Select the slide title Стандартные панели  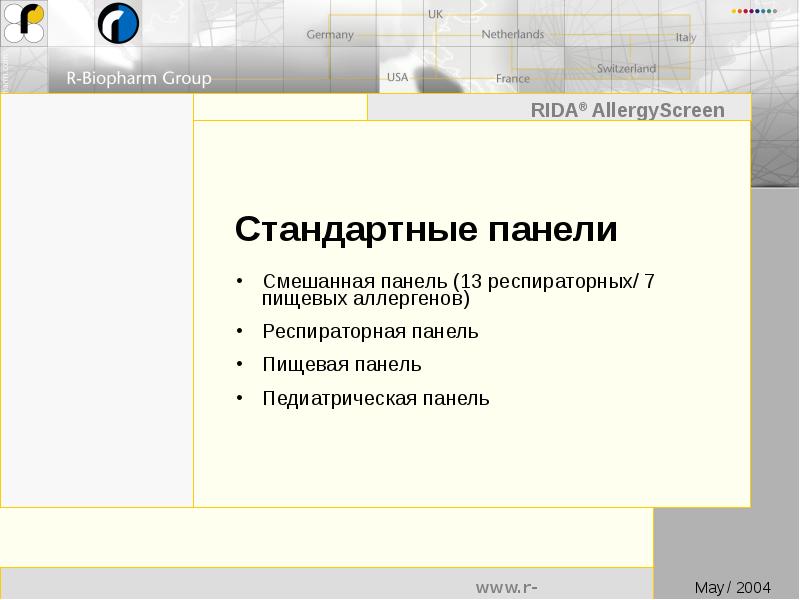click(426, 230)
